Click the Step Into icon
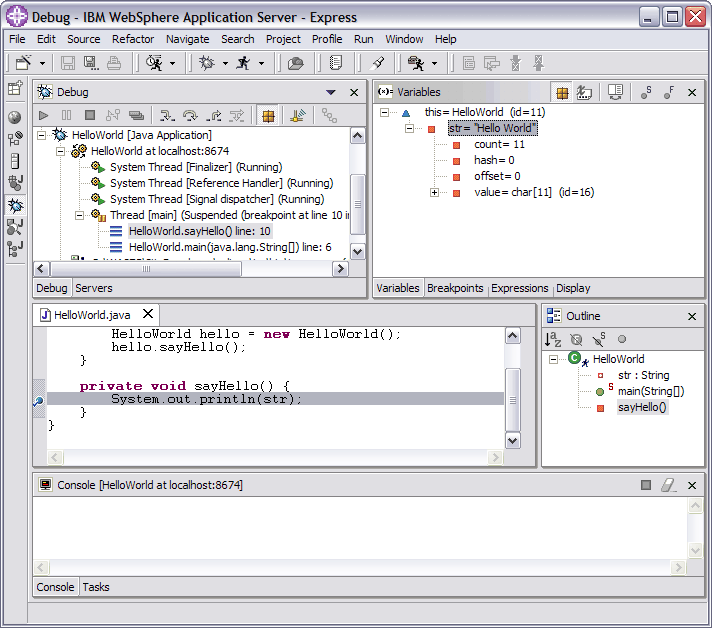 (167, 115)
